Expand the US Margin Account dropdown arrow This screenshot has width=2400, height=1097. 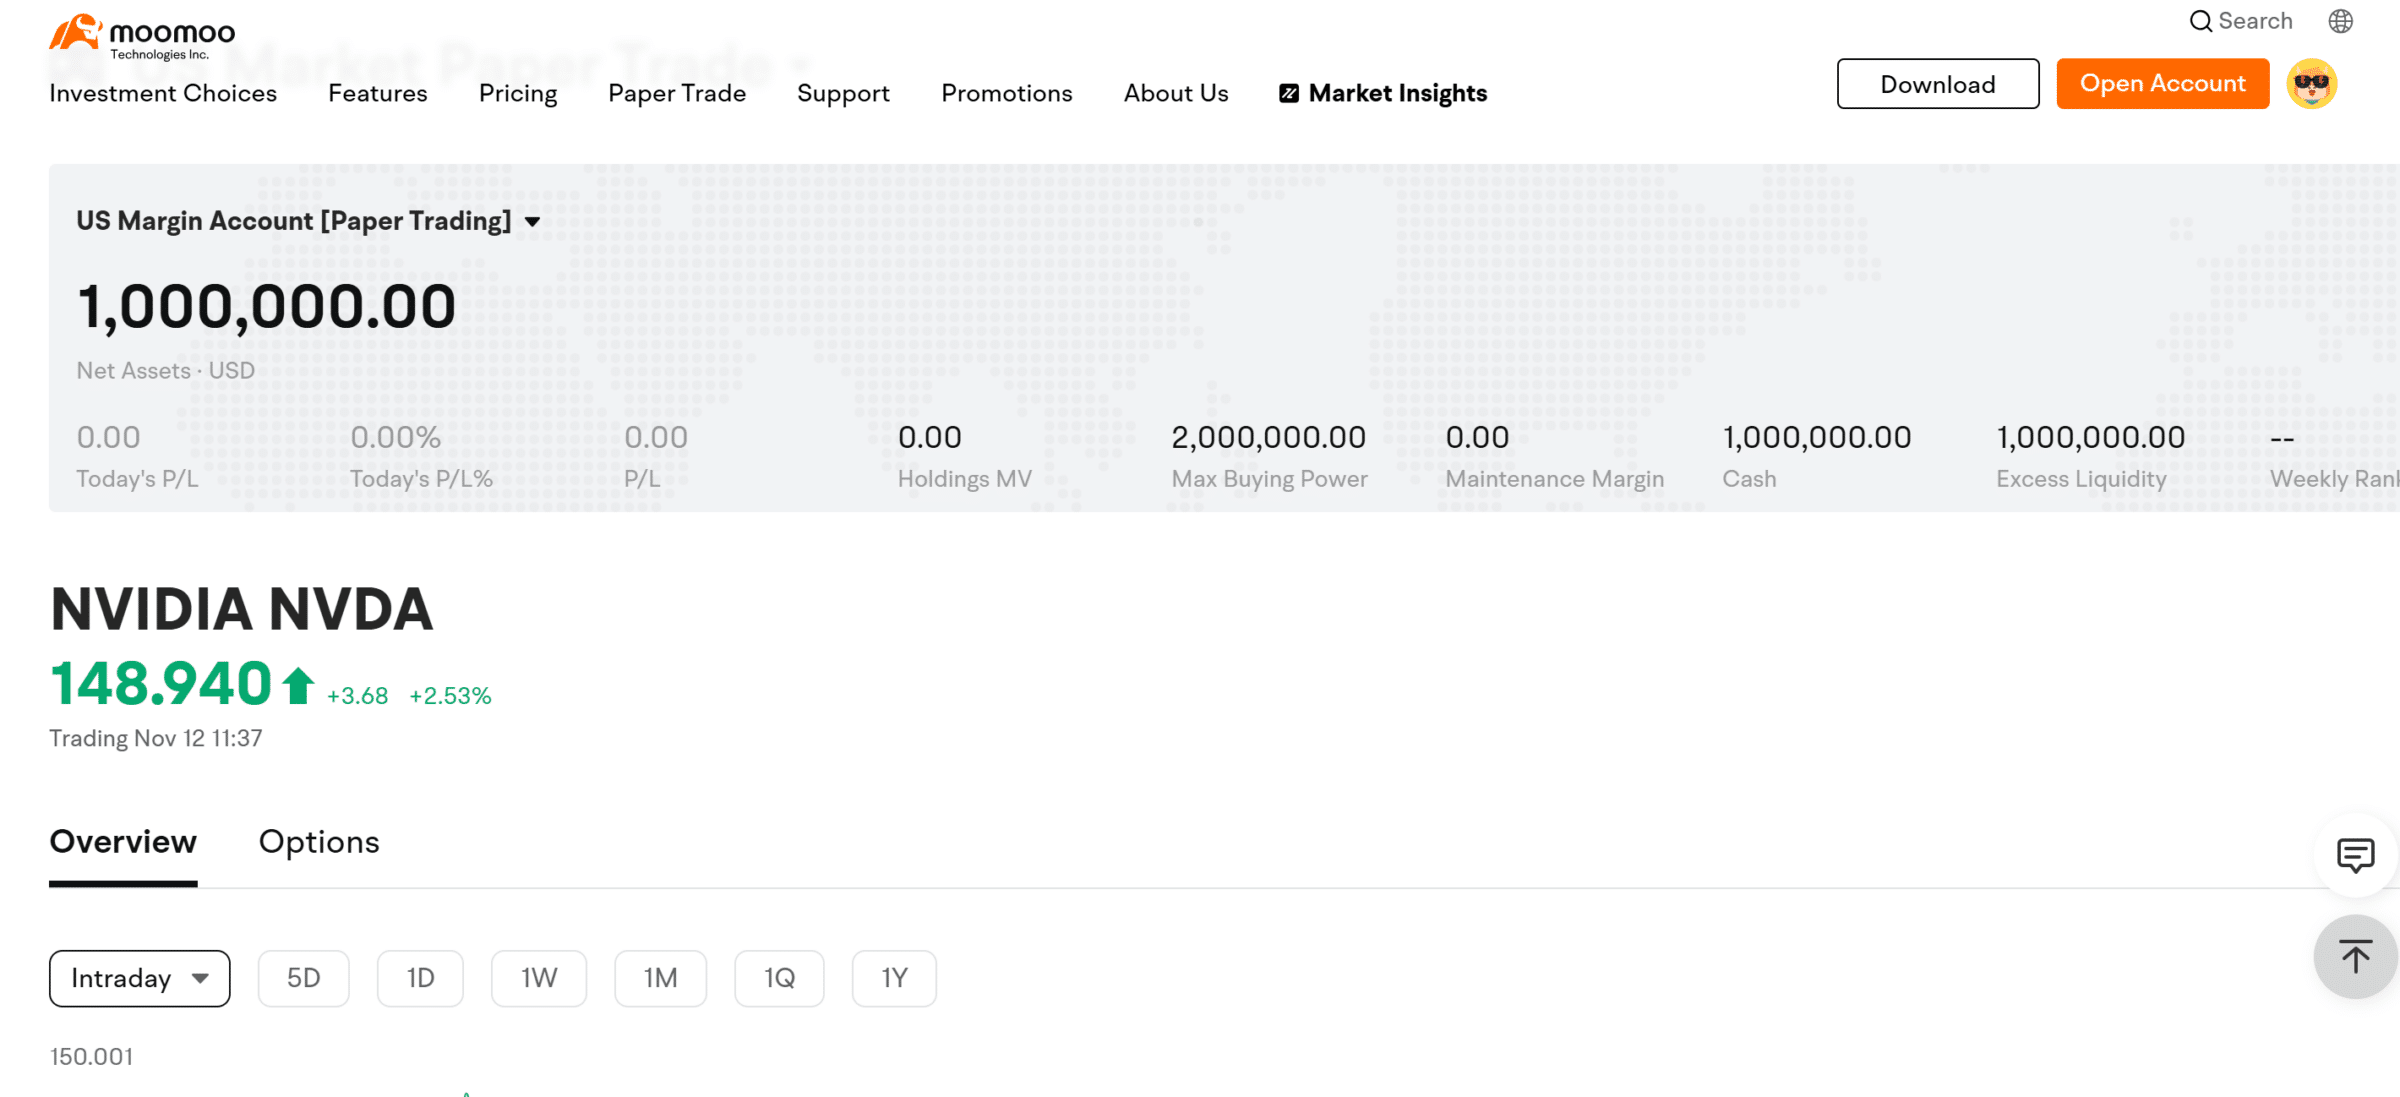pos(533,222)
